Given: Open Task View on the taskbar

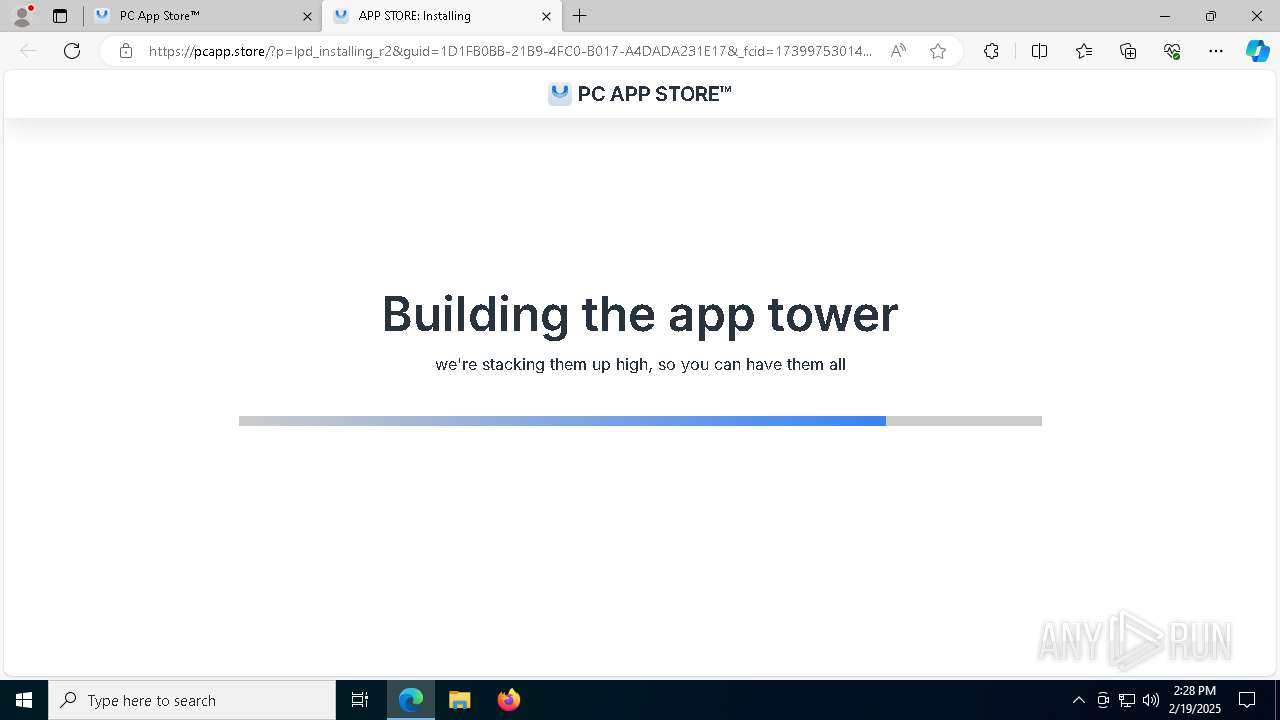Looking at the screenshot, I should (360, 700).
